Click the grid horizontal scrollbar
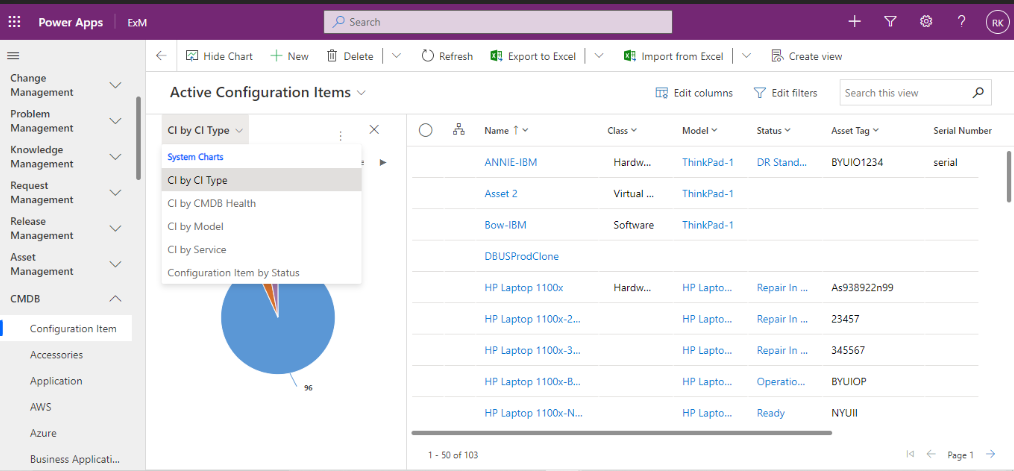This screenshot has height=471, width=1014. coord(621,432)
